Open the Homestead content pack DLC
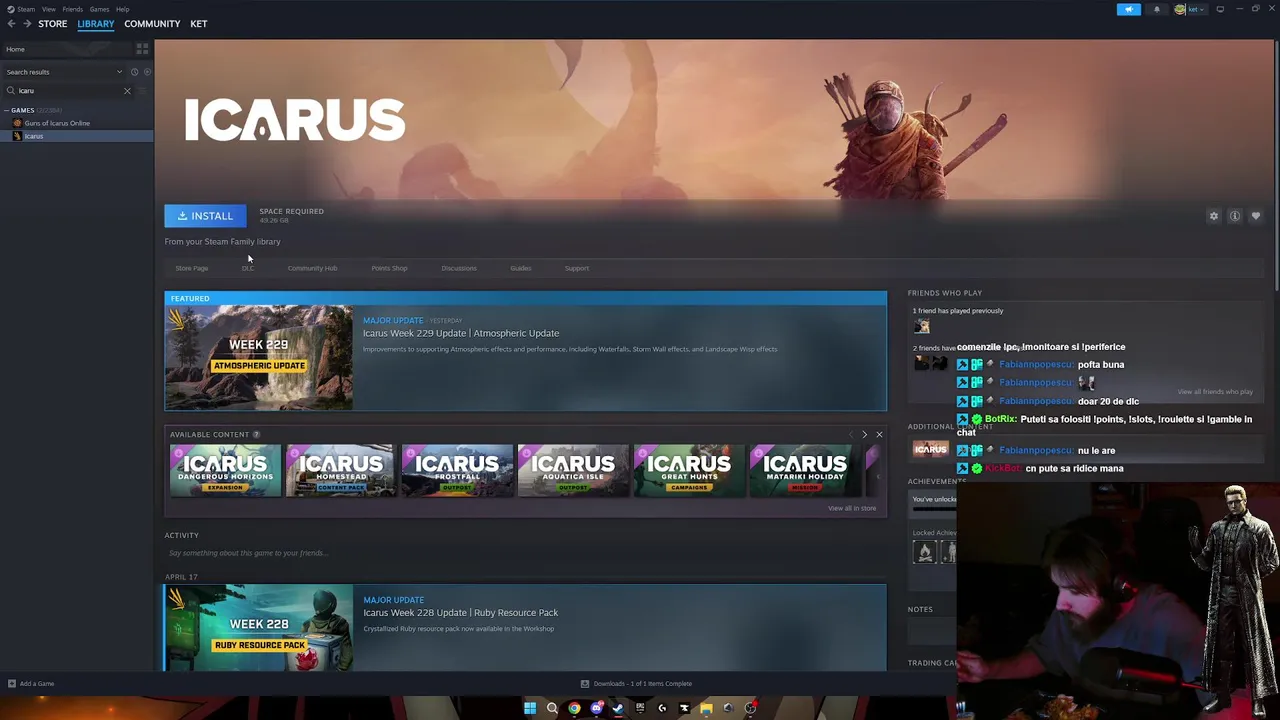The width and height of the screenshot is (1280, 720). [x=341, y=471]
